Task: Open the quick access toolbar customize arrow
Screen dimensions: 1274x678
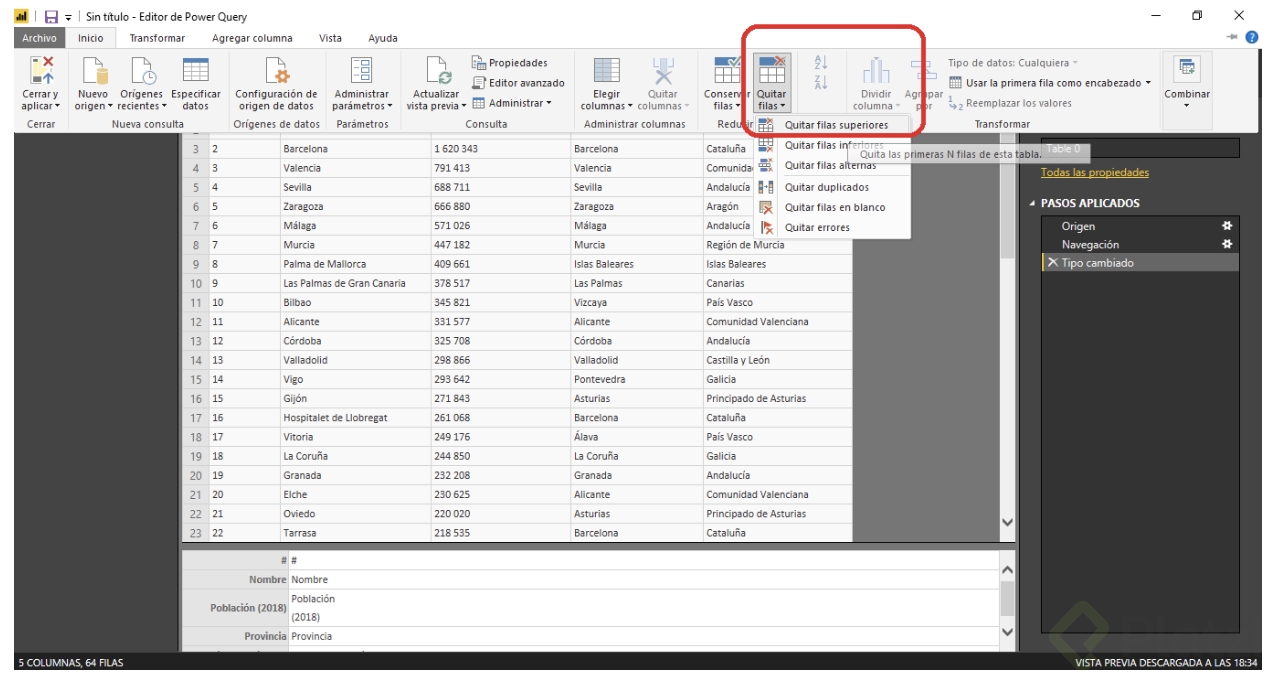Action: pyautogui.click(x=68, y=17)
